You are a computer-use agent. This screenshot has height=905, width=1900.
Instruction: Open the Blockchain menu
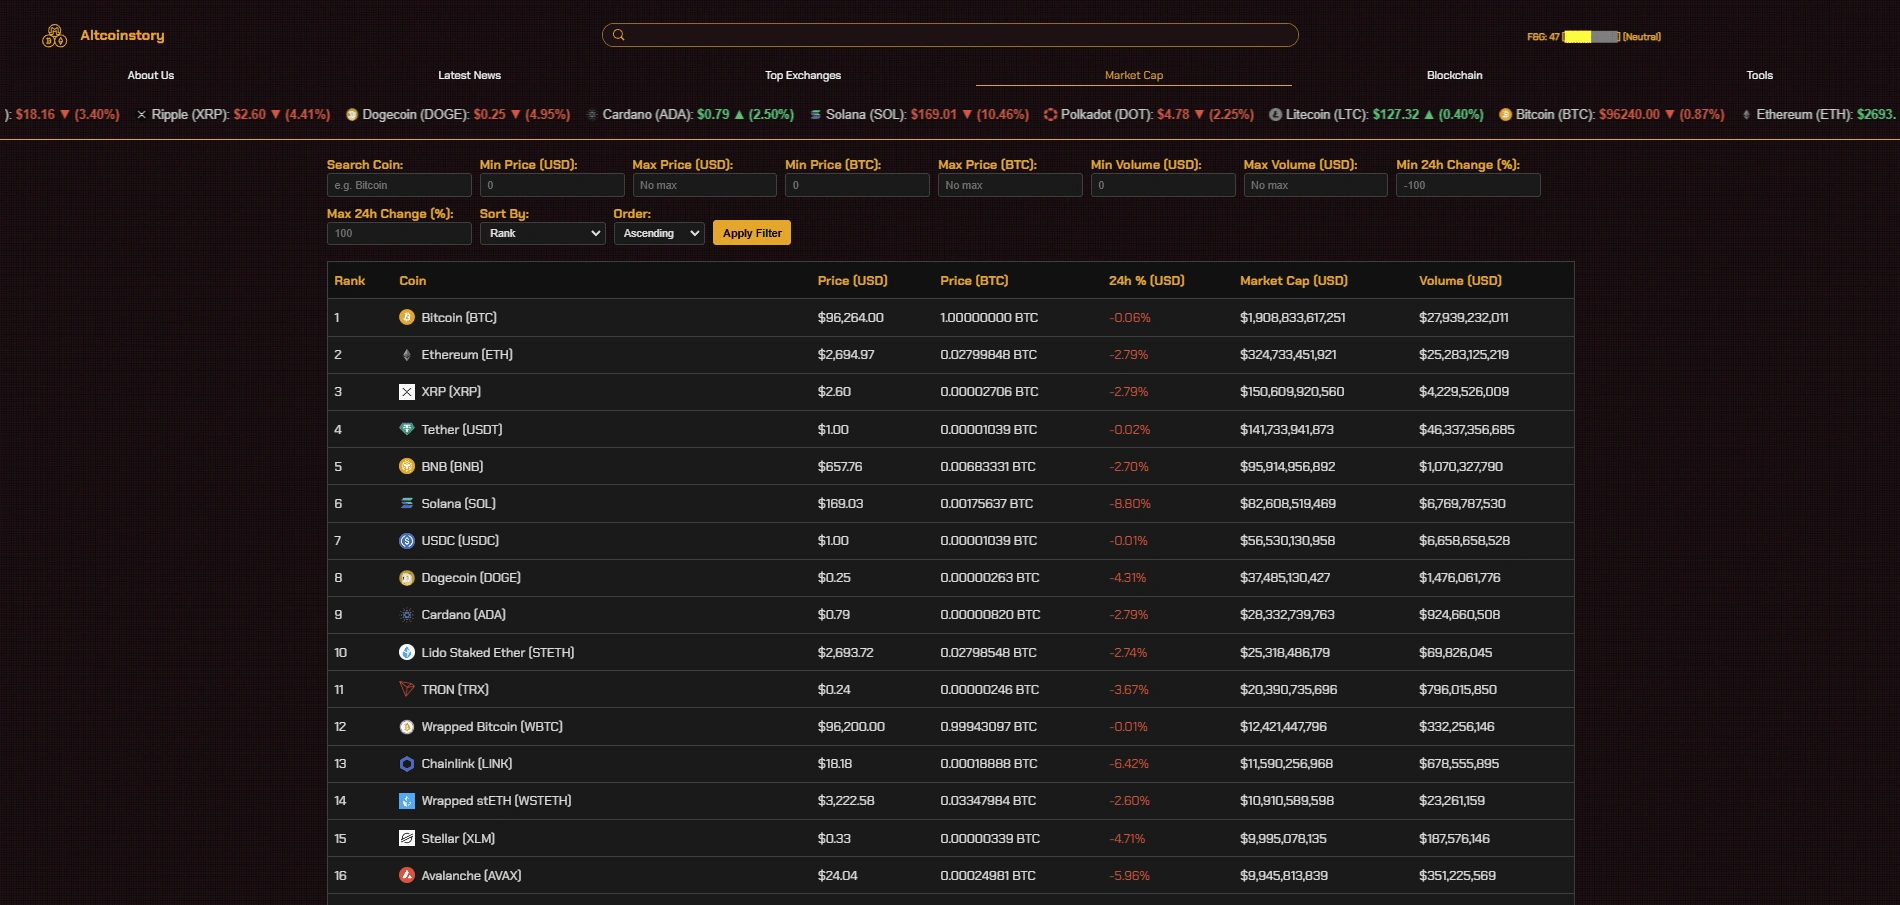[x=1454, y=75]
